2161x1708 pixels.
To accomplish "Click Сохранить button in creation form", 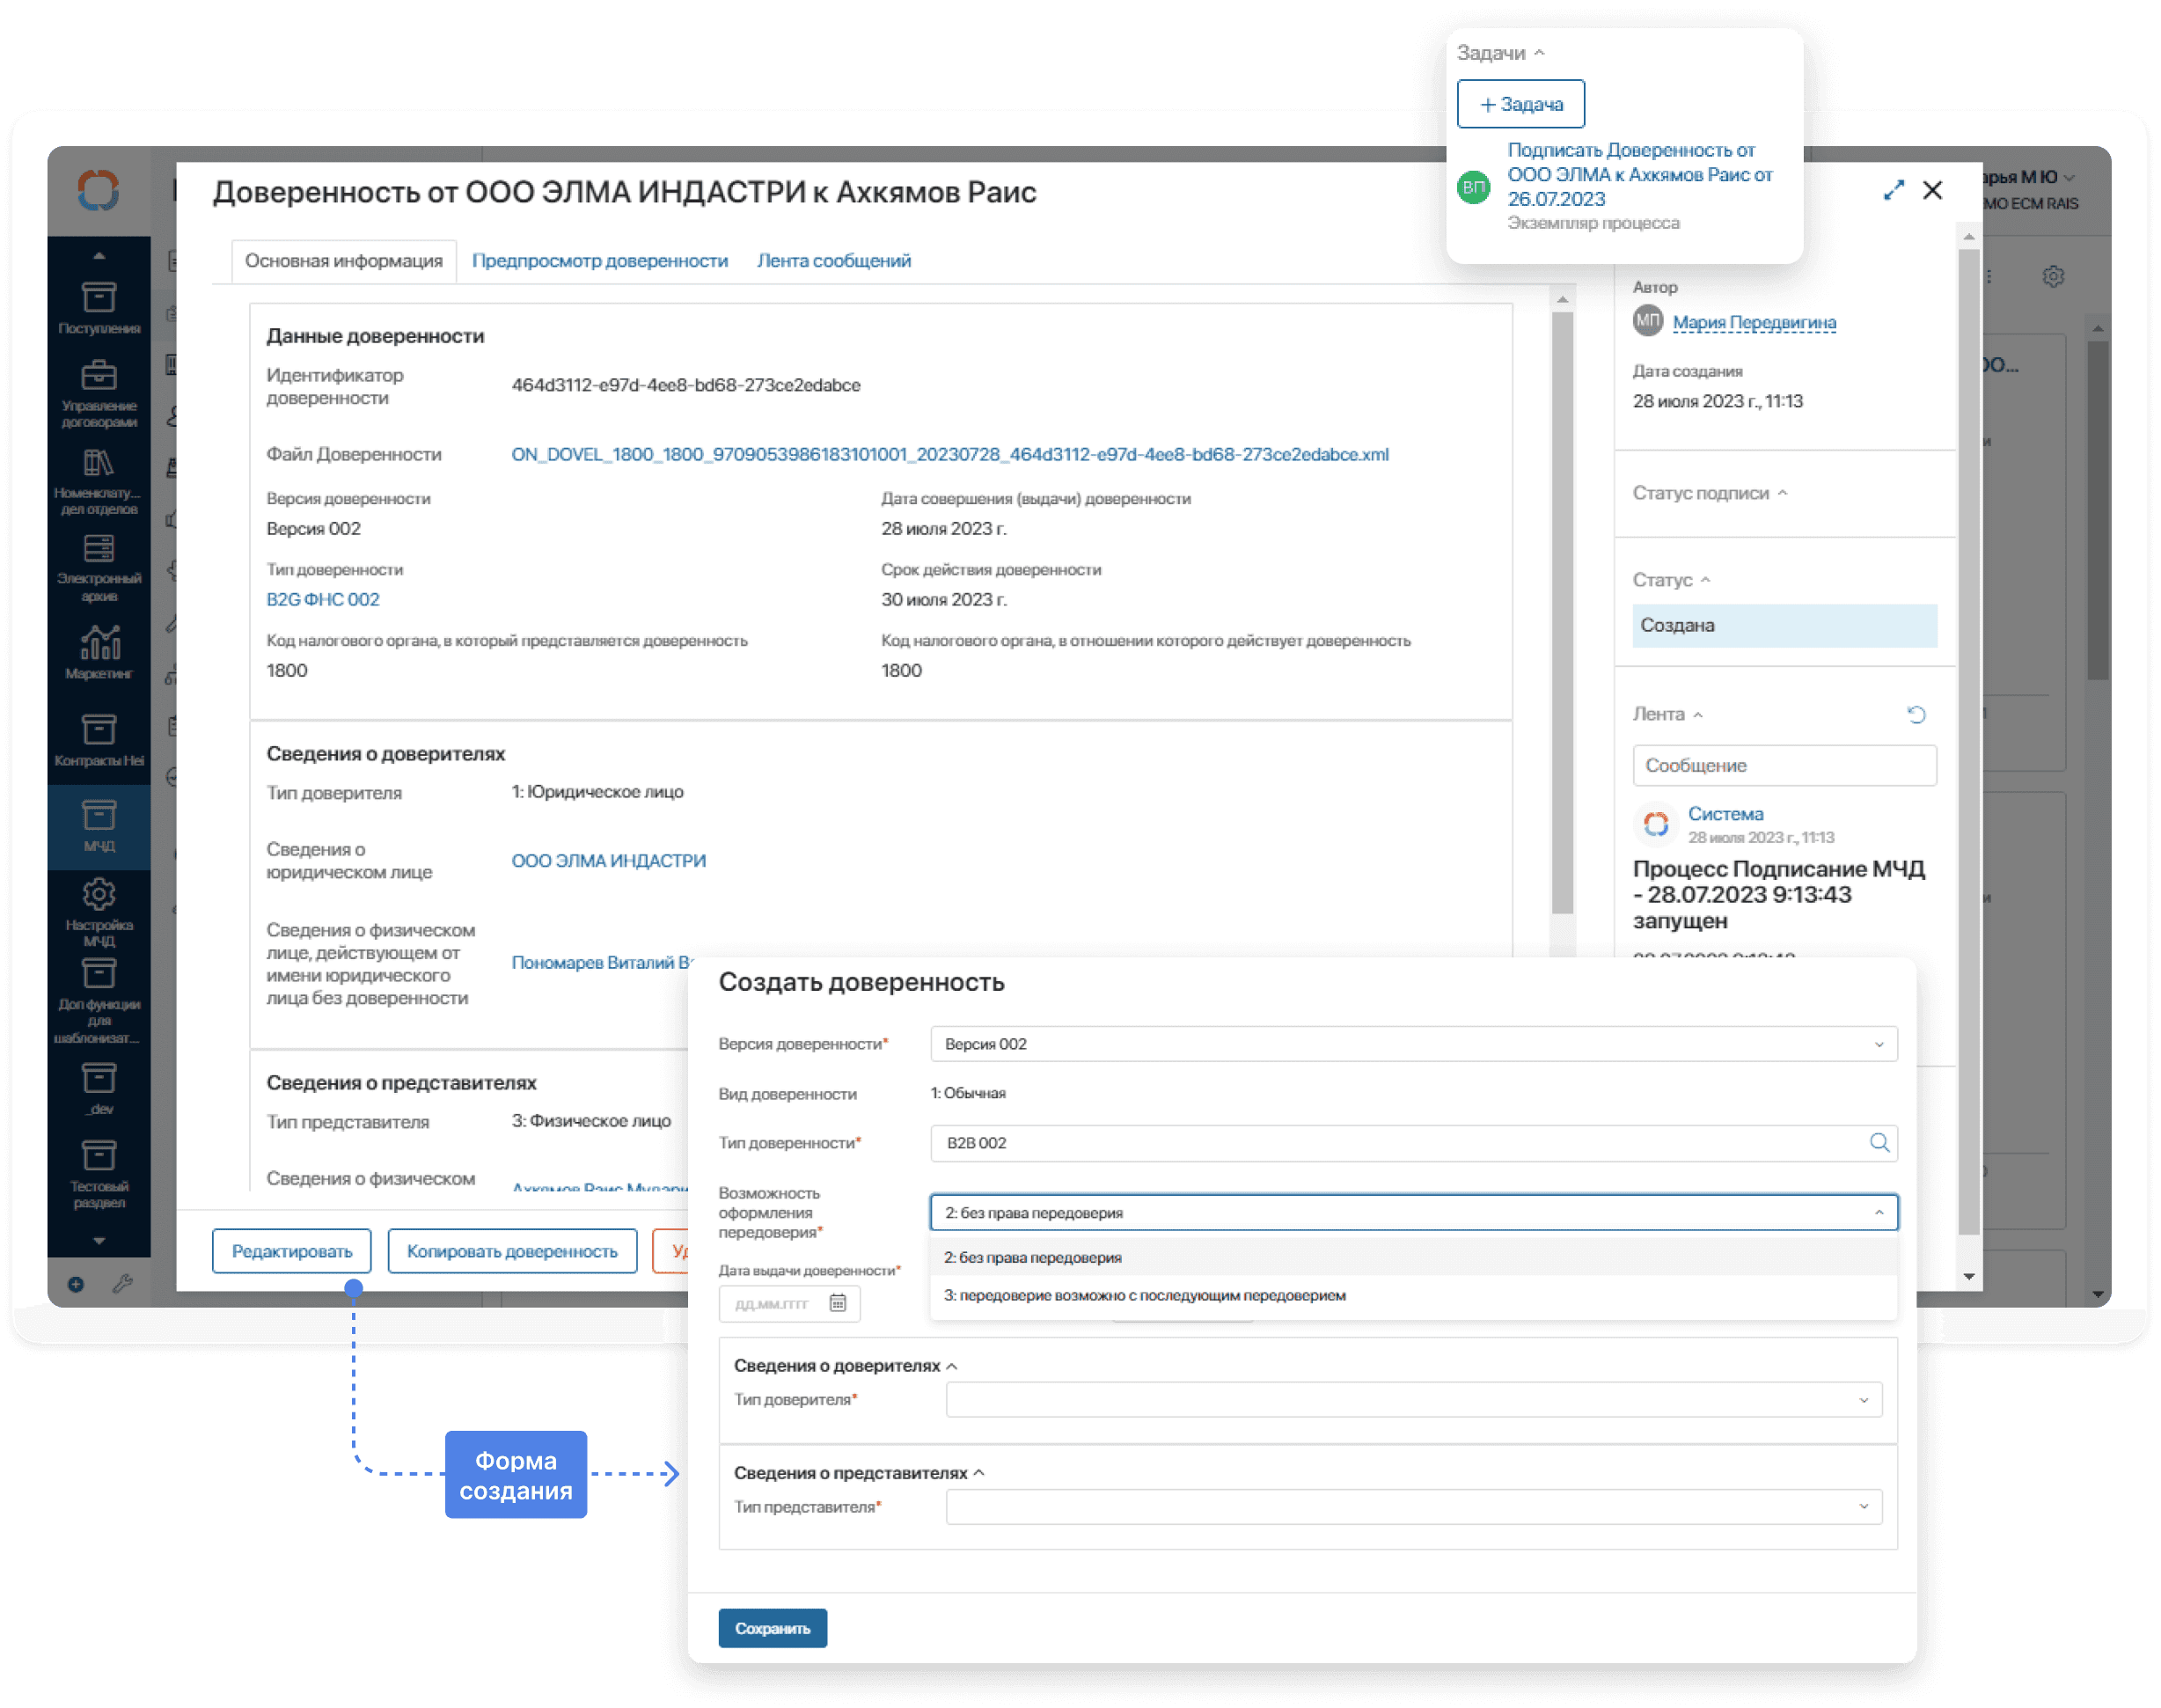I will pyautogui.click(x=772, y=1627).
